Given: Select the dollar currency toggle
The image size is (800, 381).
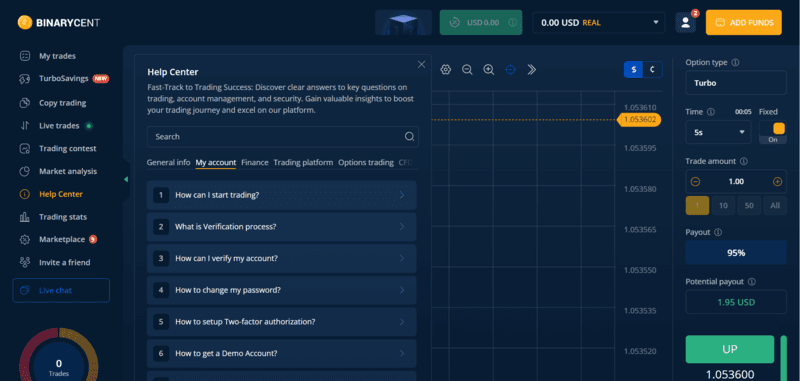Looking at the screenshot, I should pyautogui.click(x=634, y=70).
